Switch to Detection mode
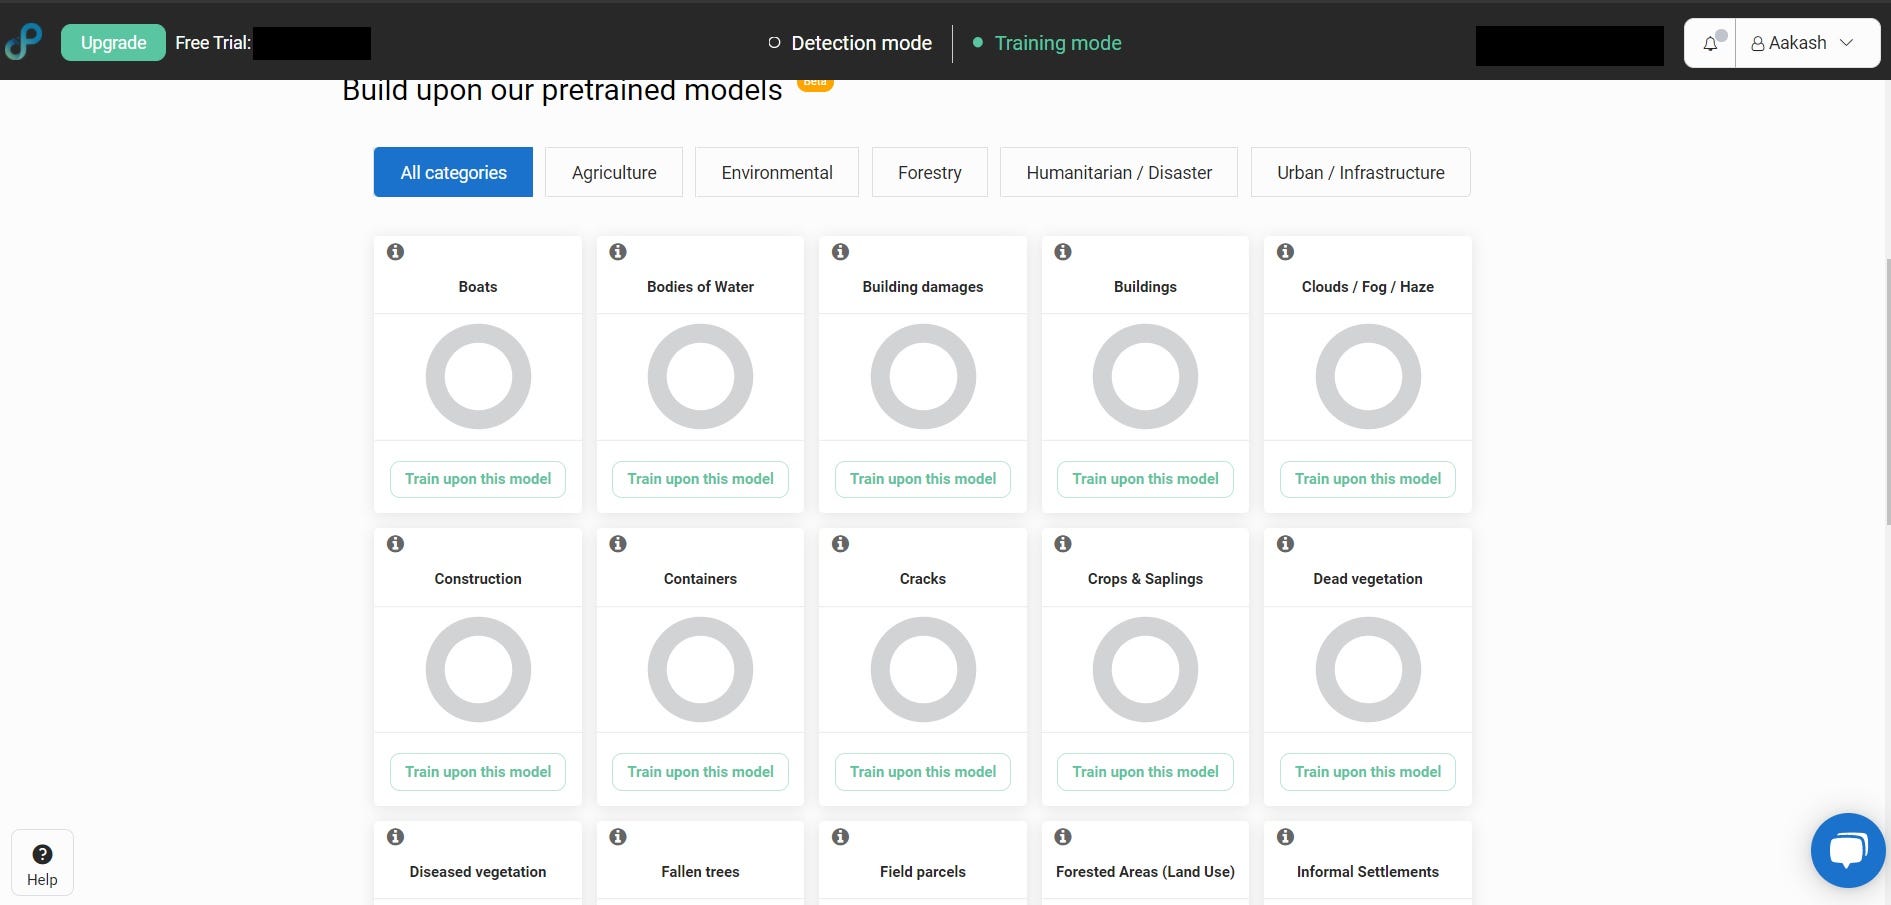The width and height of the screenshot is (1891, 905). pyautogui.click(x=850, y=43)
